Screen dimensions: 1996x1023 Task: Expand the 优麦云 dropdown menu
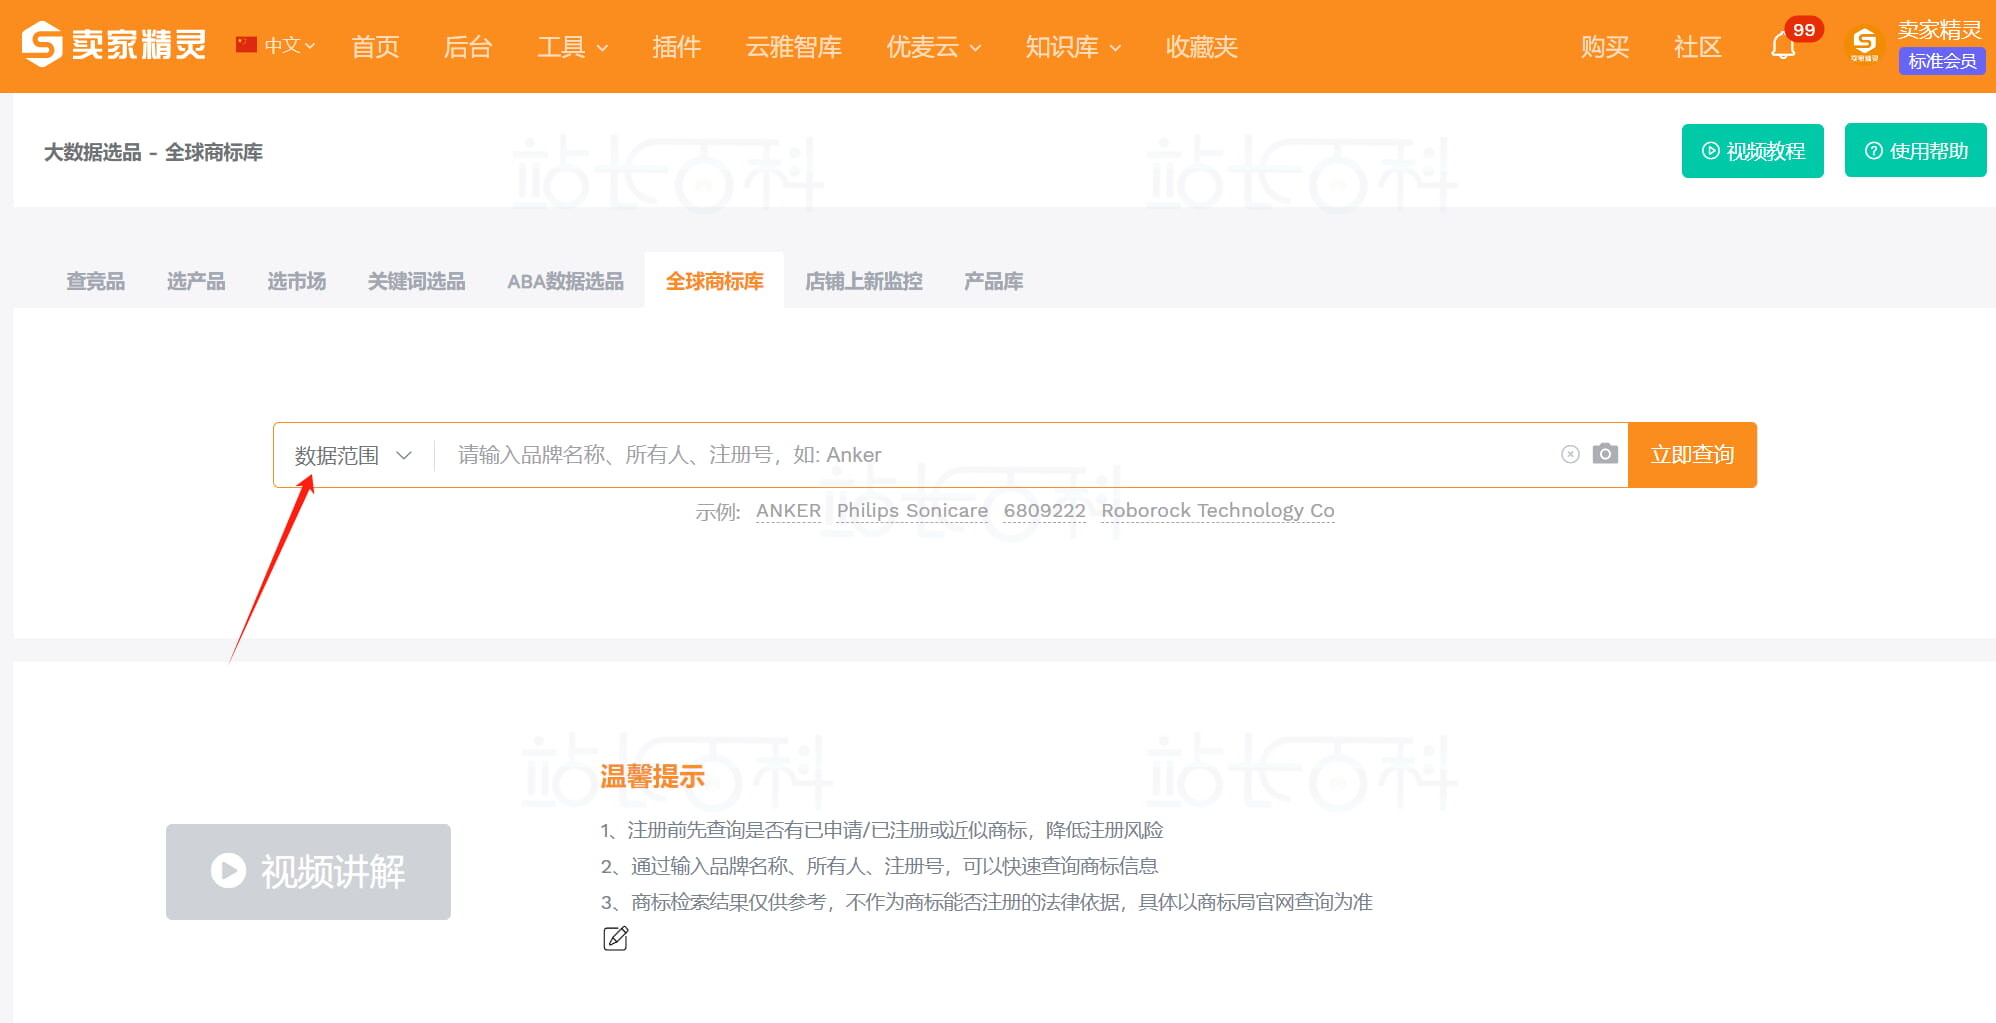(x=934, y=47)
